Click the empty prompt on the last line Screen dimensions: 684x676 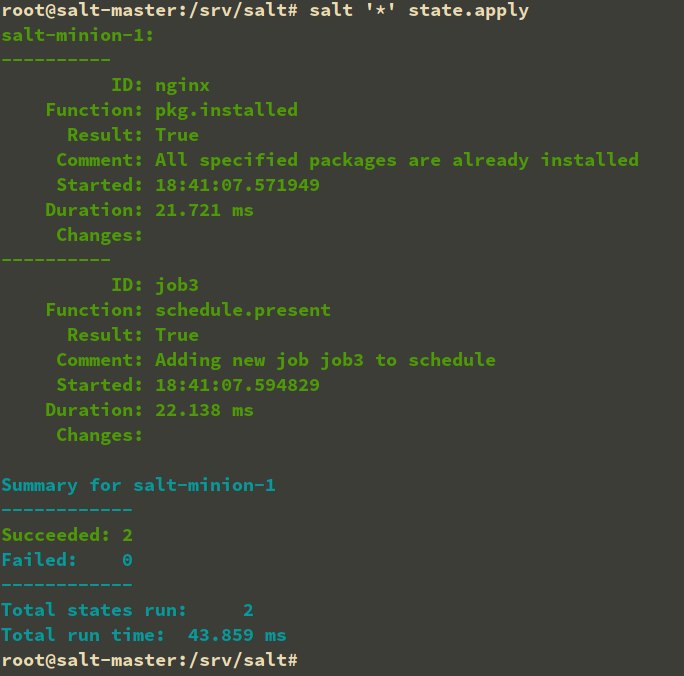pos(308,660)
